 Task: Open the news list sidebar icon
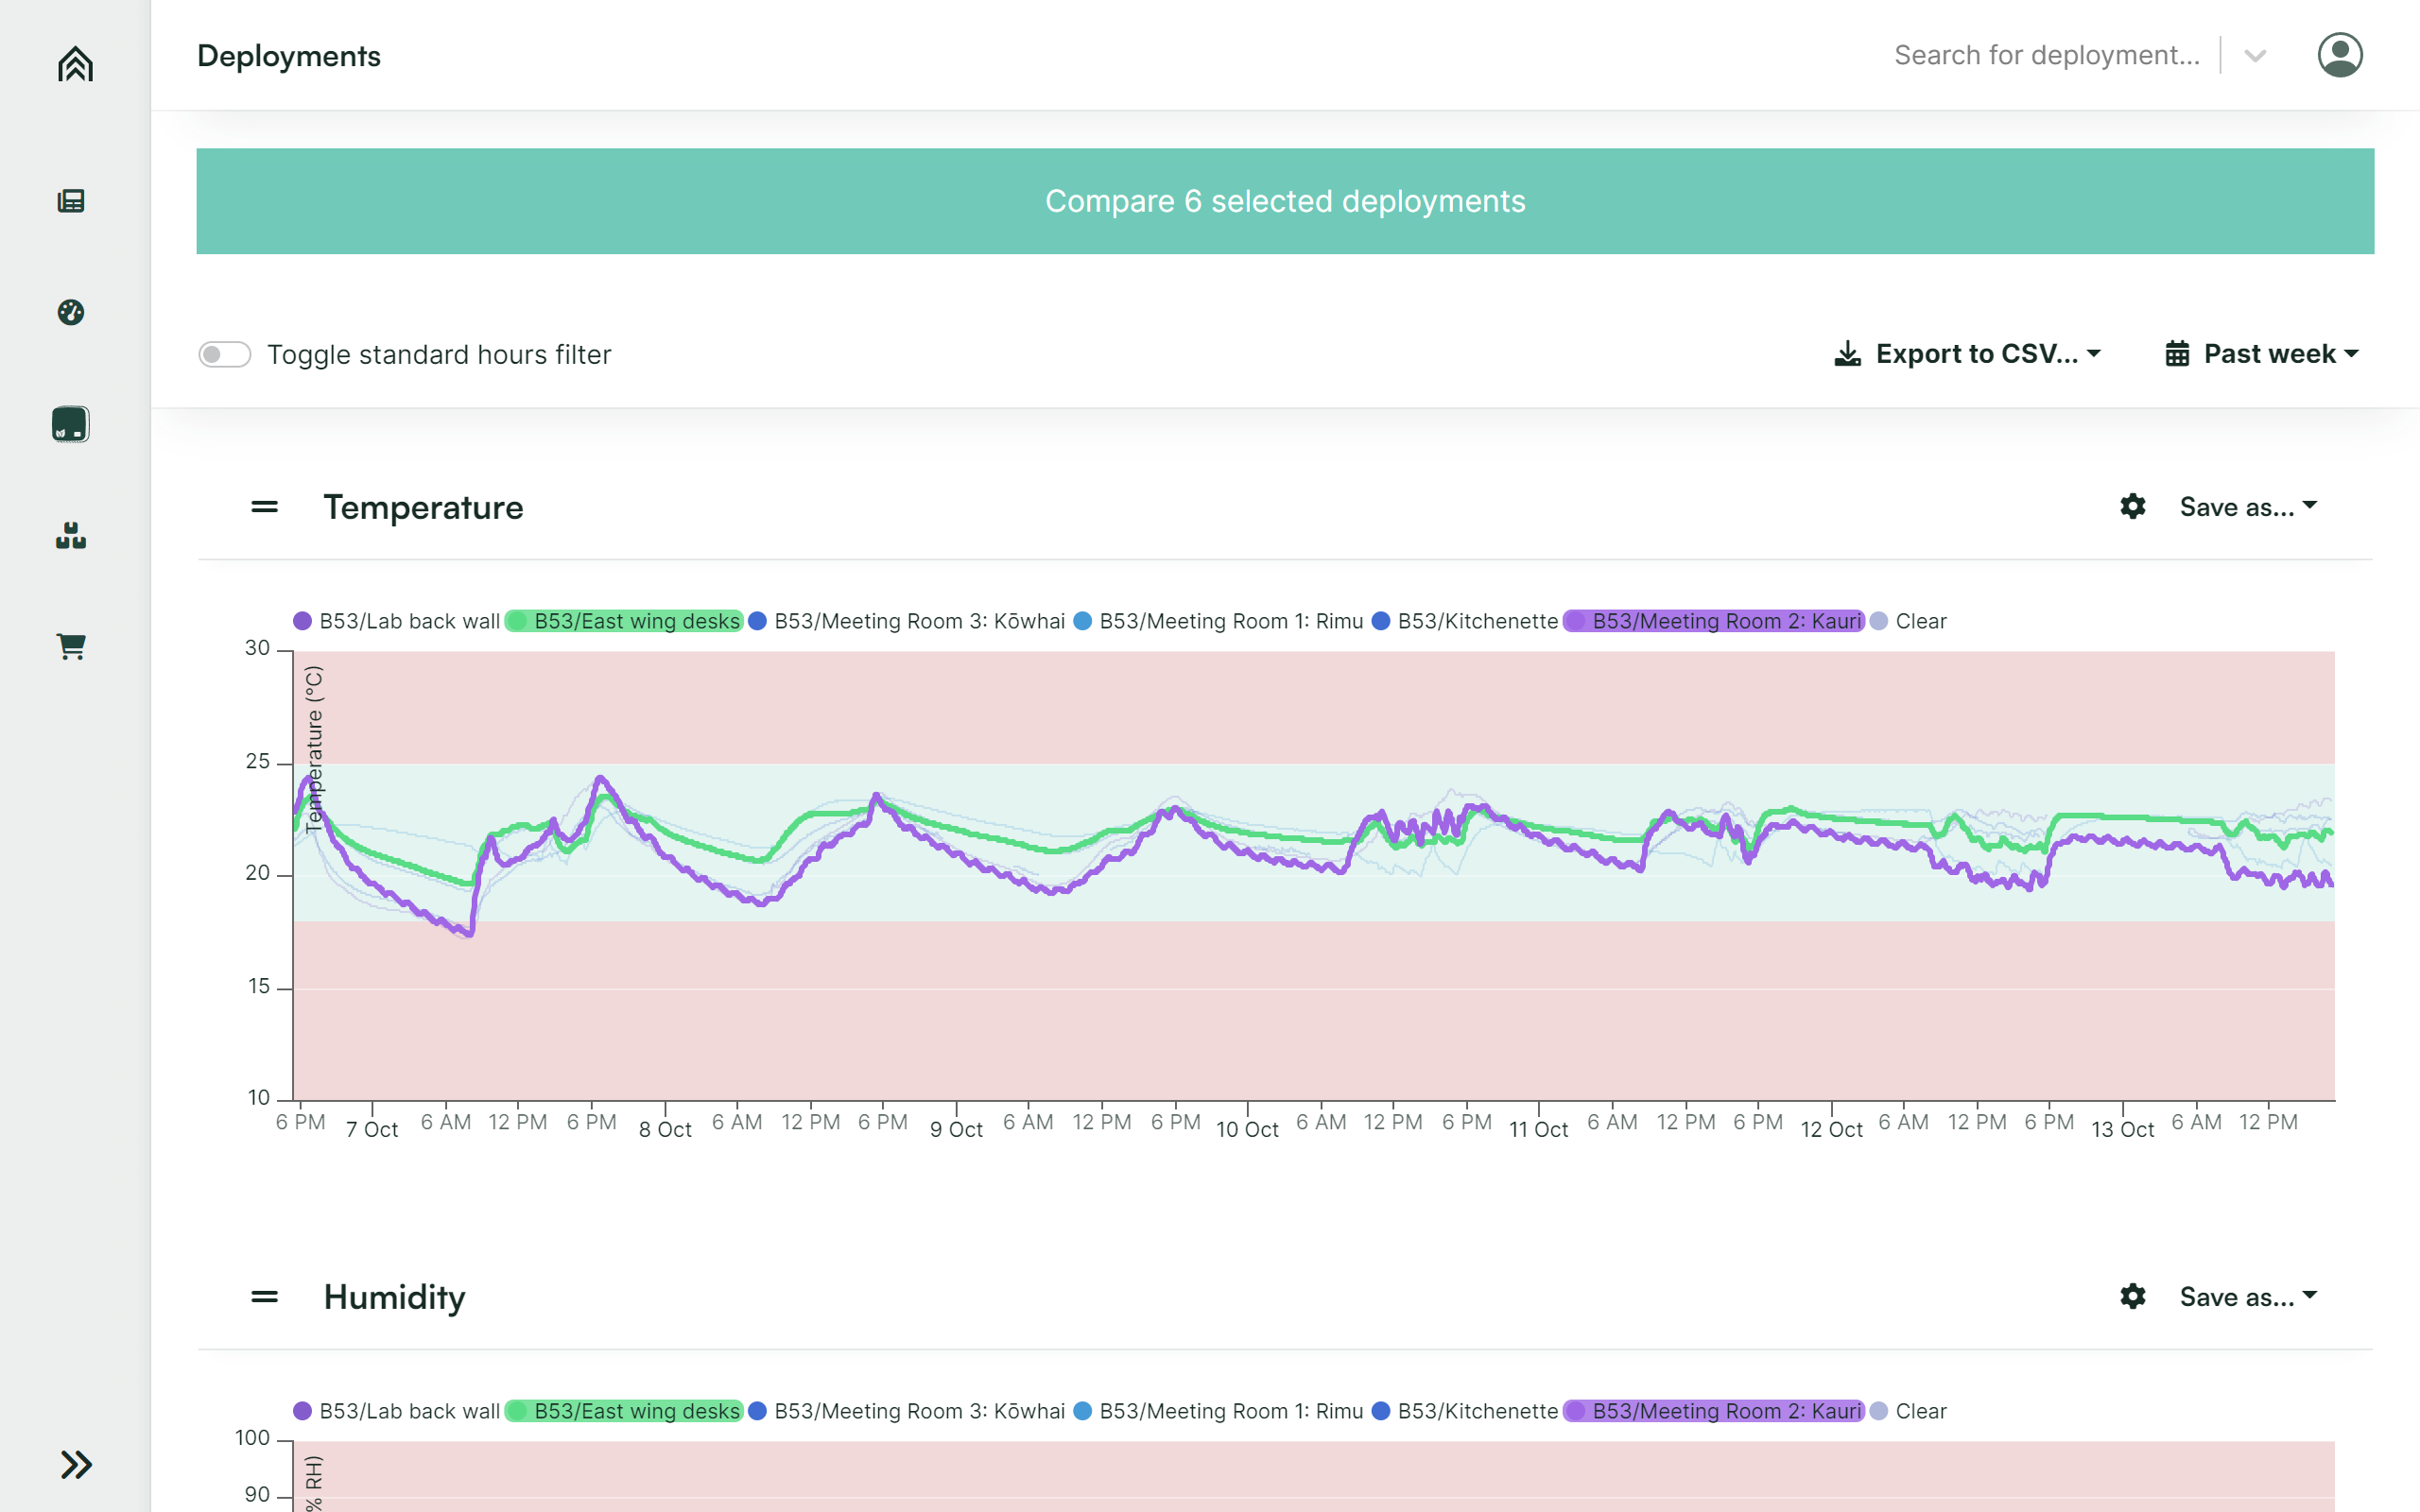pyautogui.click(x=71, y=201)
